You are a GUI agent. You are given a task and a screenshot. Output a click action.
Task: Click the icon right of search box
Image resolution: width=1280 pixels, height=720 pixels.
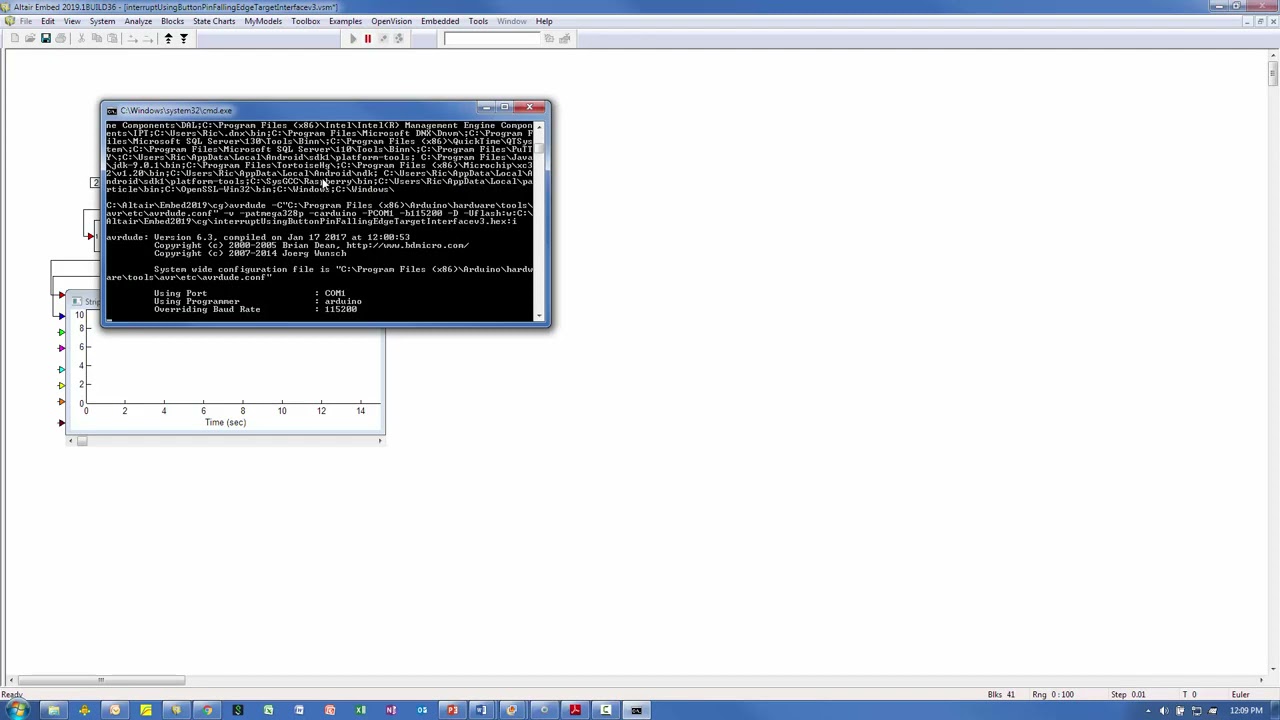click(x=549, y=38)
